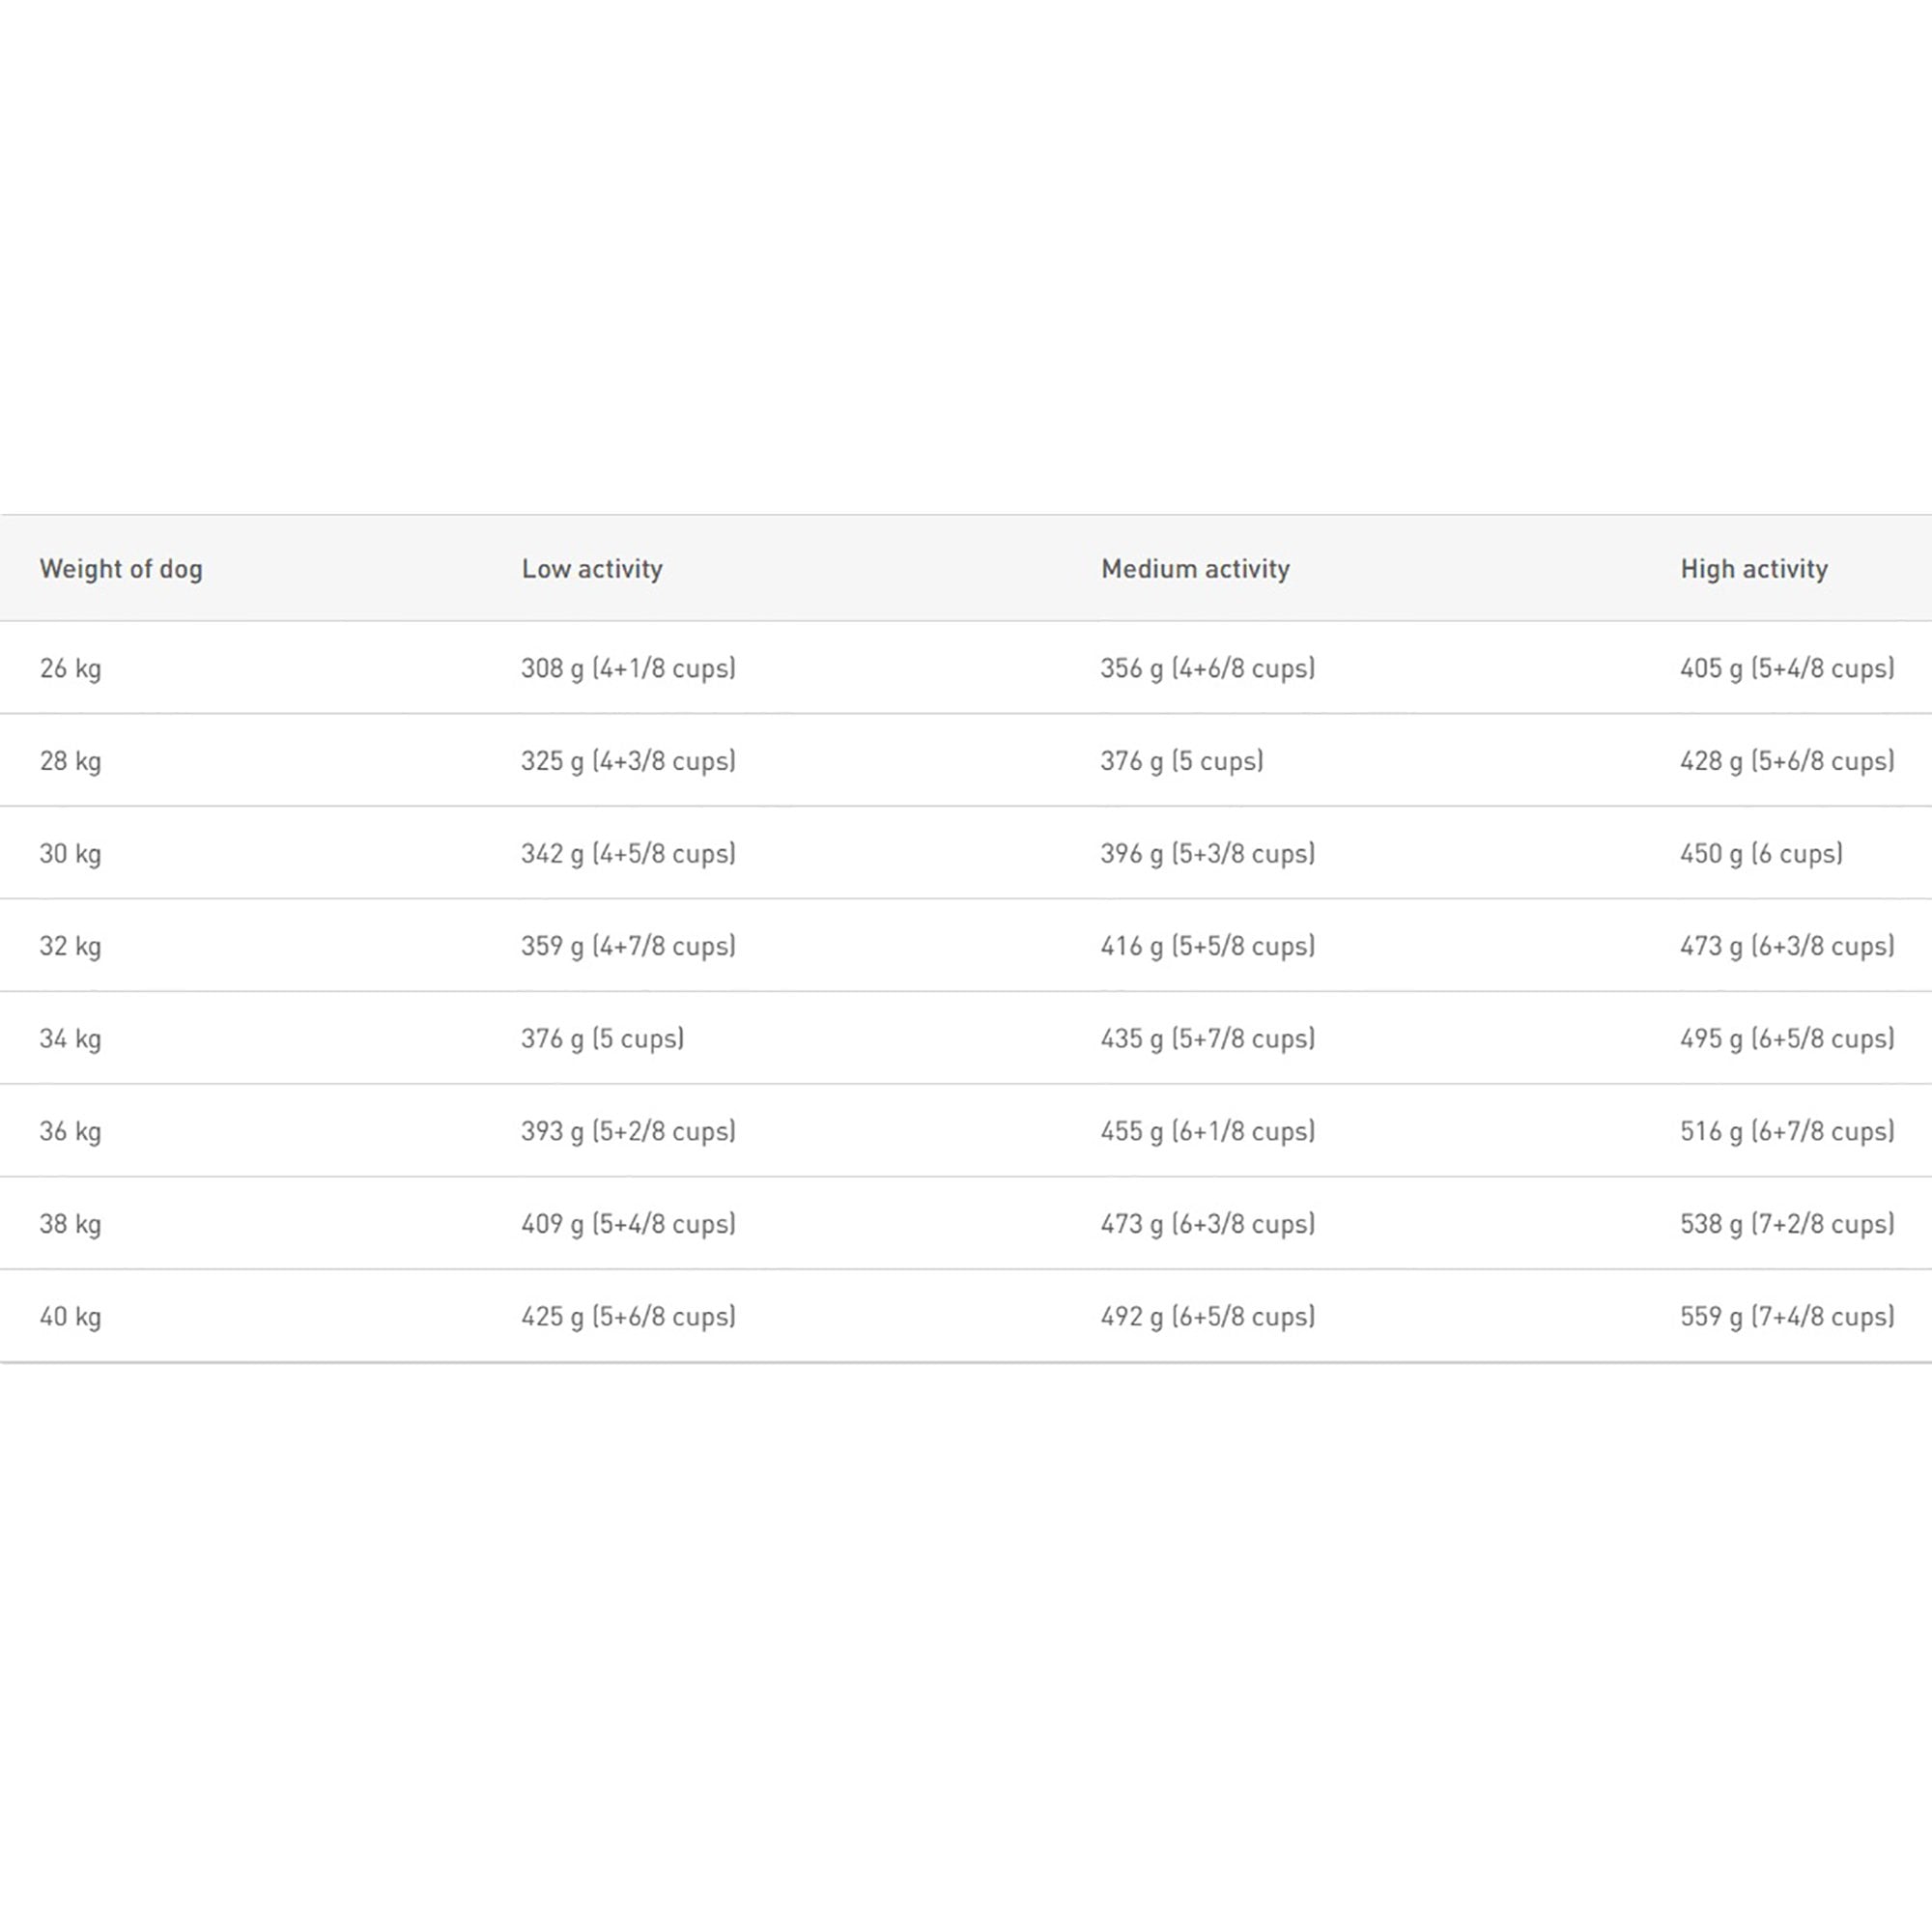
Task: Click the 538 g (7+2/8 cups) cell
Action: (x=1787, y=1224)
